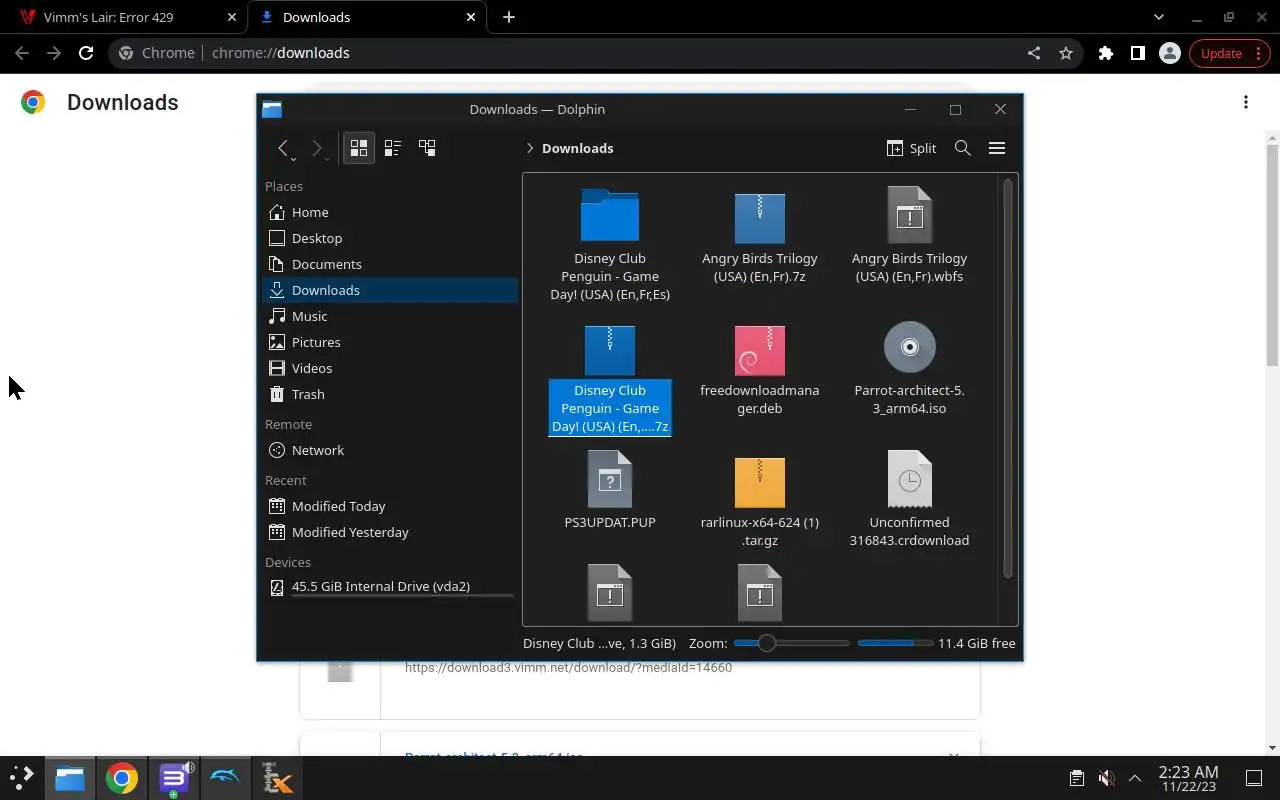Bookmark this page with star icon
This screenshot has height=800, width=1280.
click(x=1066, y=53)
